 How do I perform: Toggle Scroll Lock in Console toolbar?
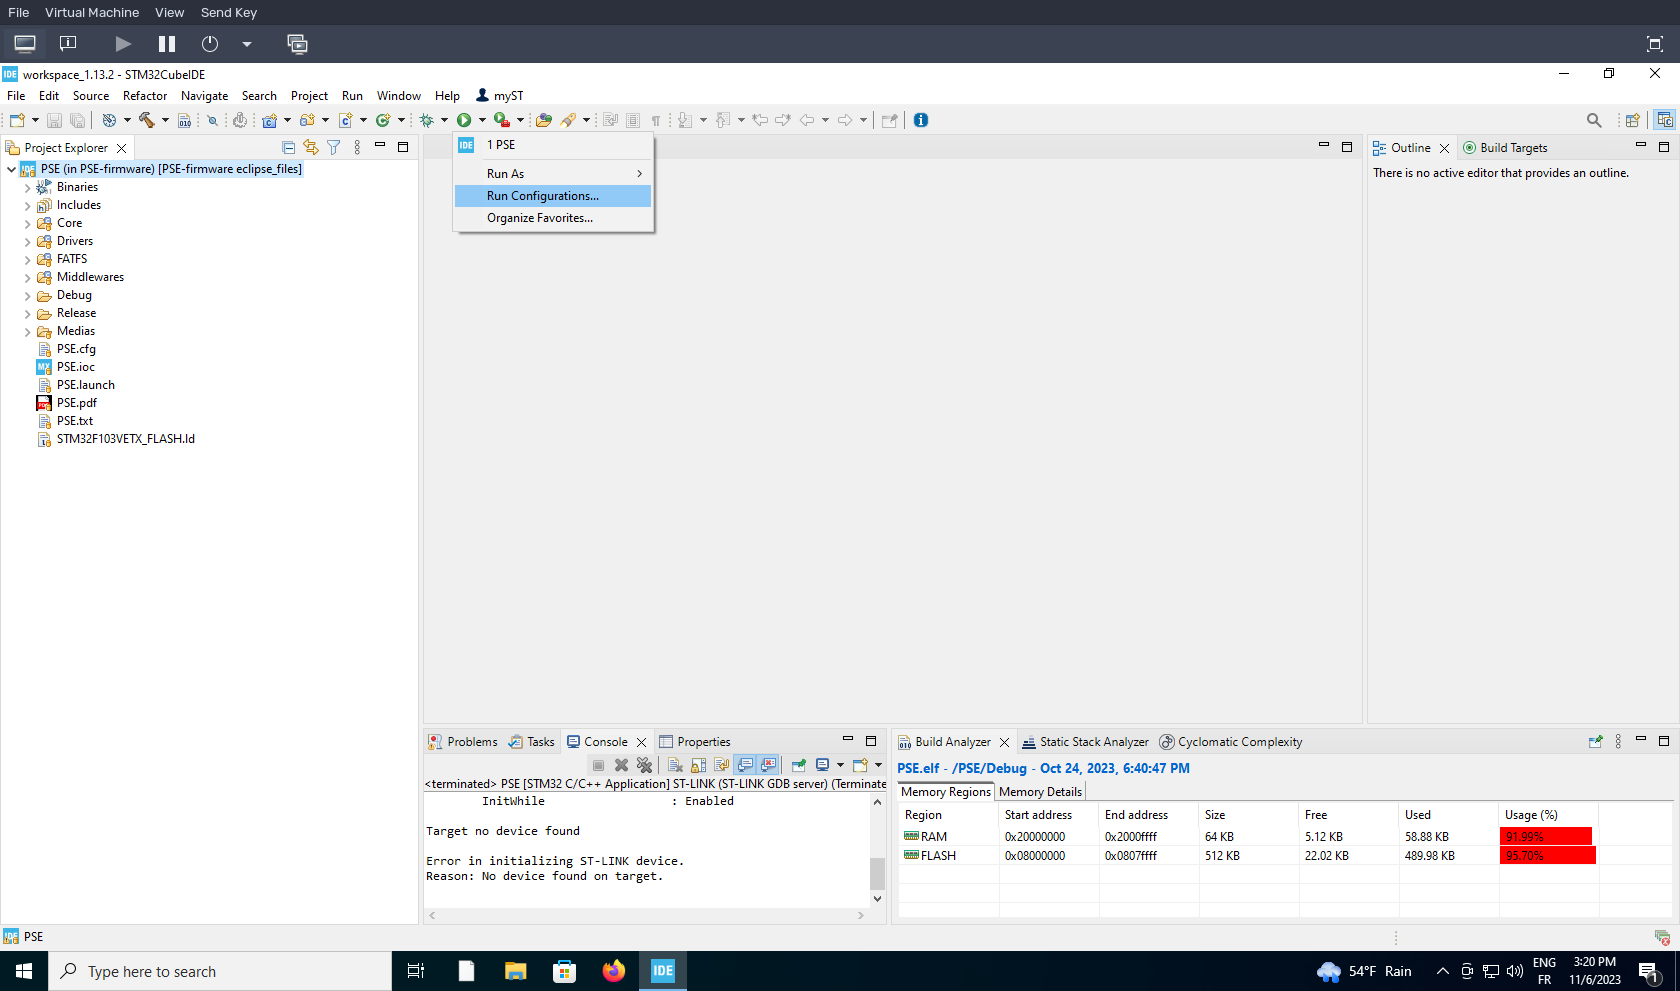click(x=698, y=765)
